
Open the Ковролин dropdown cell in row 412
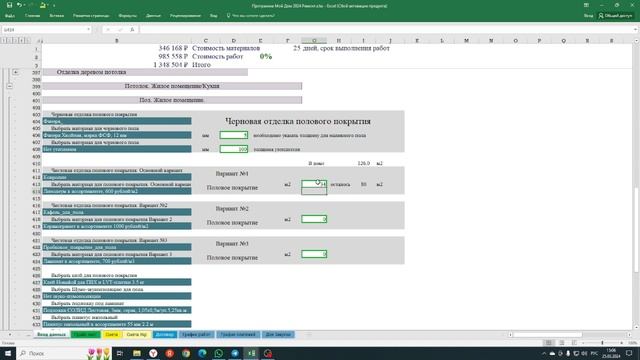point(117,177)
